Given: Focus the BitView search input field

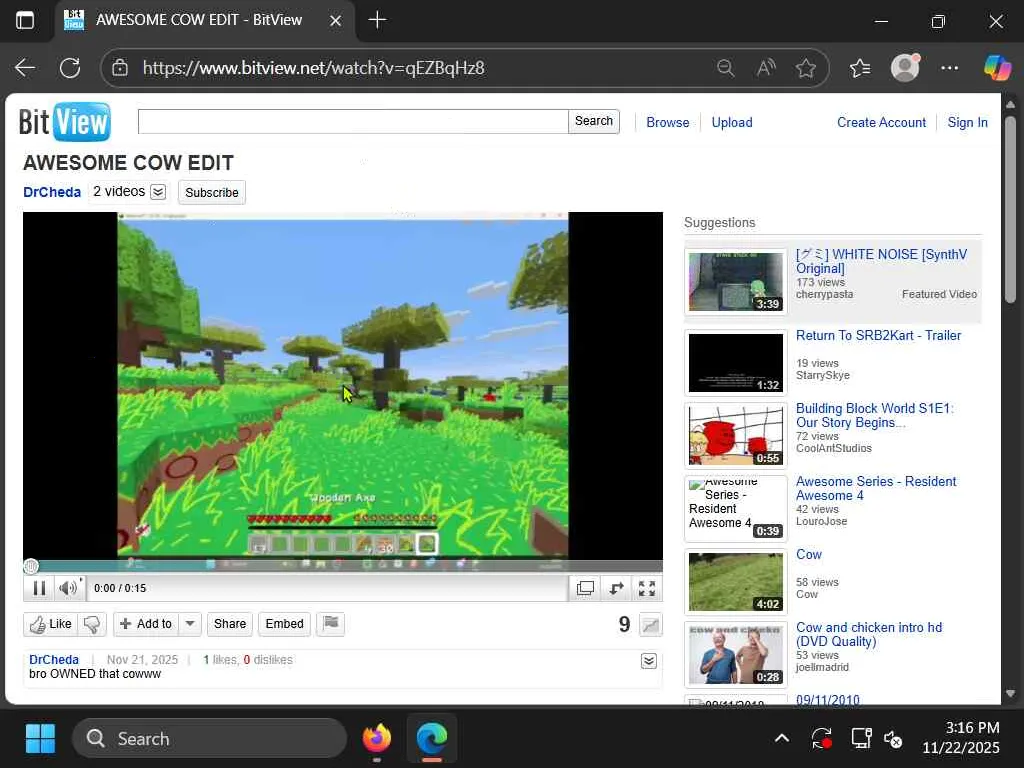Looking at the screenshot, I should click(x=353, y=121).
